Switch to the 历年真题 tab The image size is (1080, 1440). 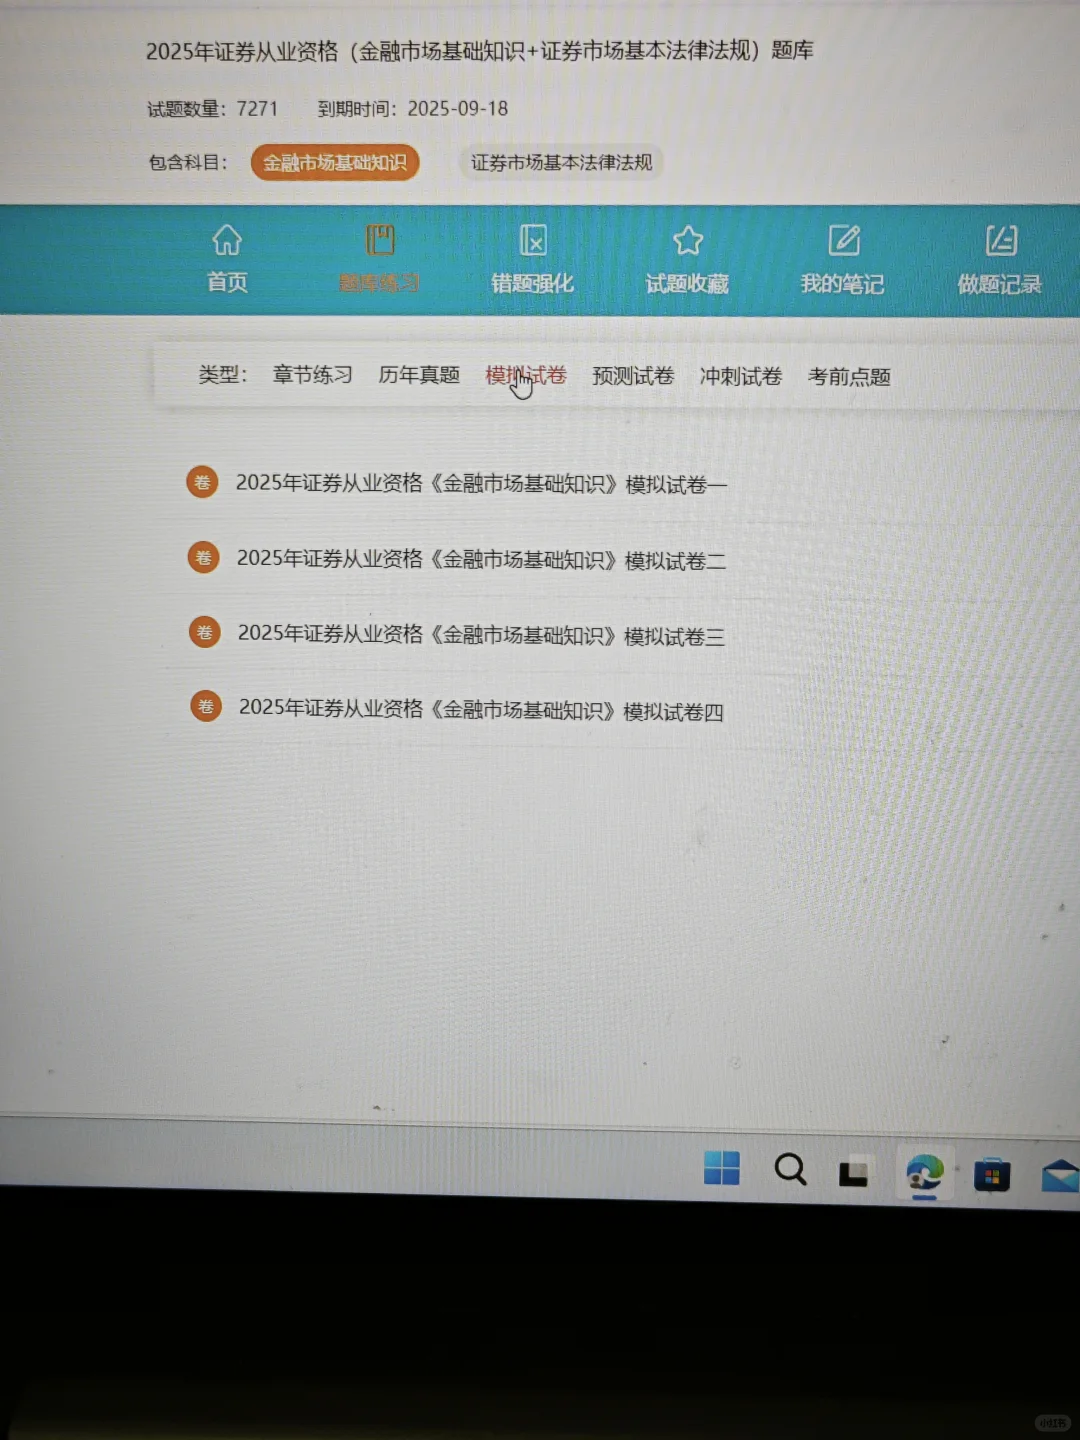click(419, 374)
